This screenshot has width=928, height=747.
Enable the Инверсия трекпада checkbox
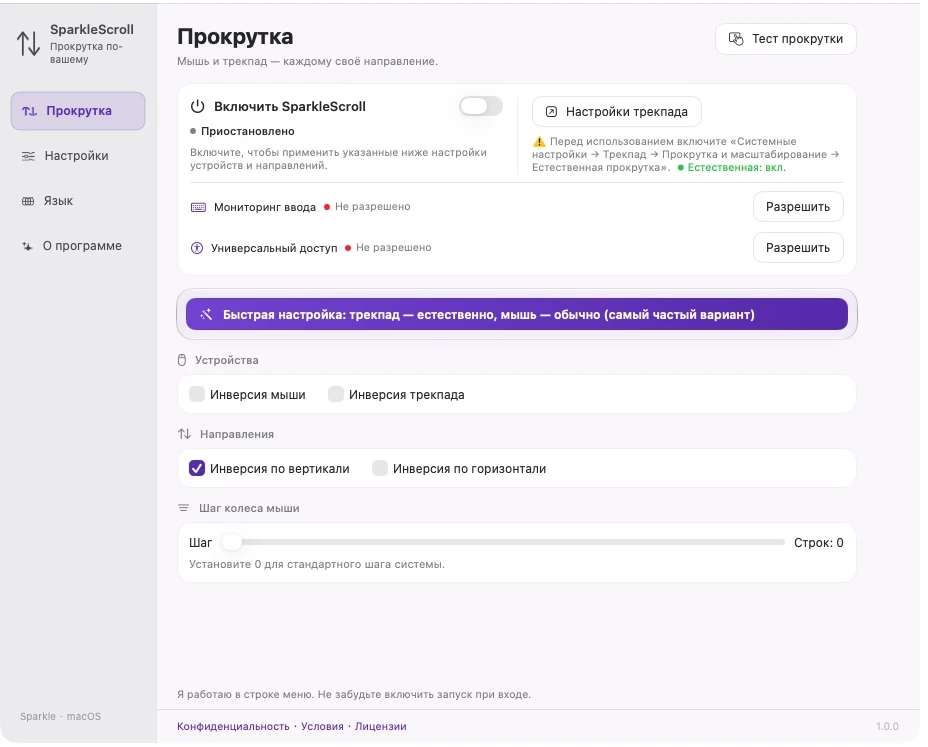coord(336,394)
